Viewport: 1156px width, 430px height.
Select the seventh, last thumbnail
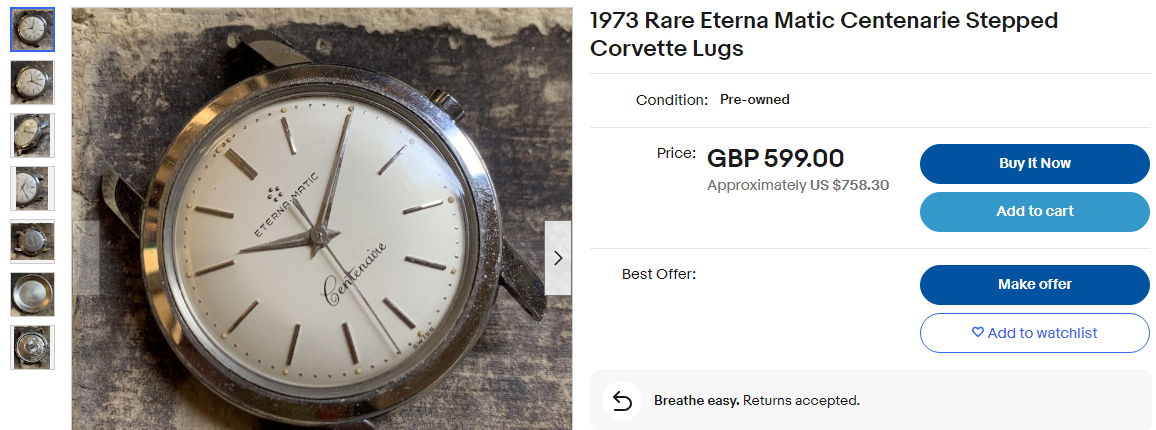click(x=32, y=347)
